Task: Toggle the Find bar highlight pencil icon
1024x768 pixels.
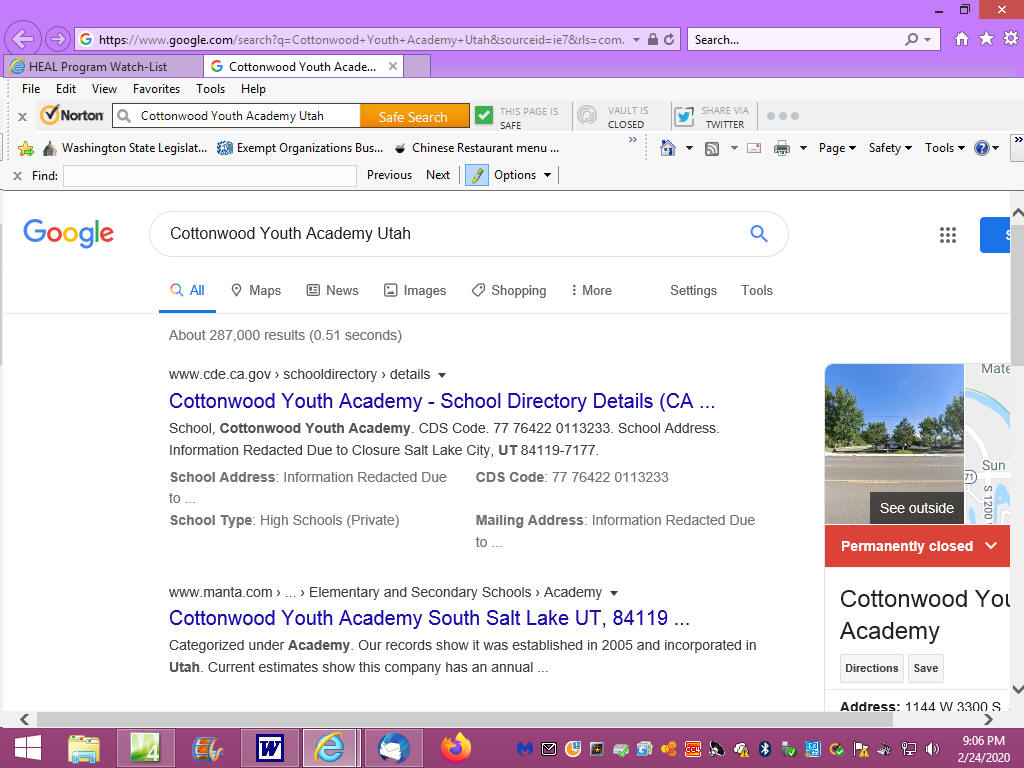Action: coord(477,175)
